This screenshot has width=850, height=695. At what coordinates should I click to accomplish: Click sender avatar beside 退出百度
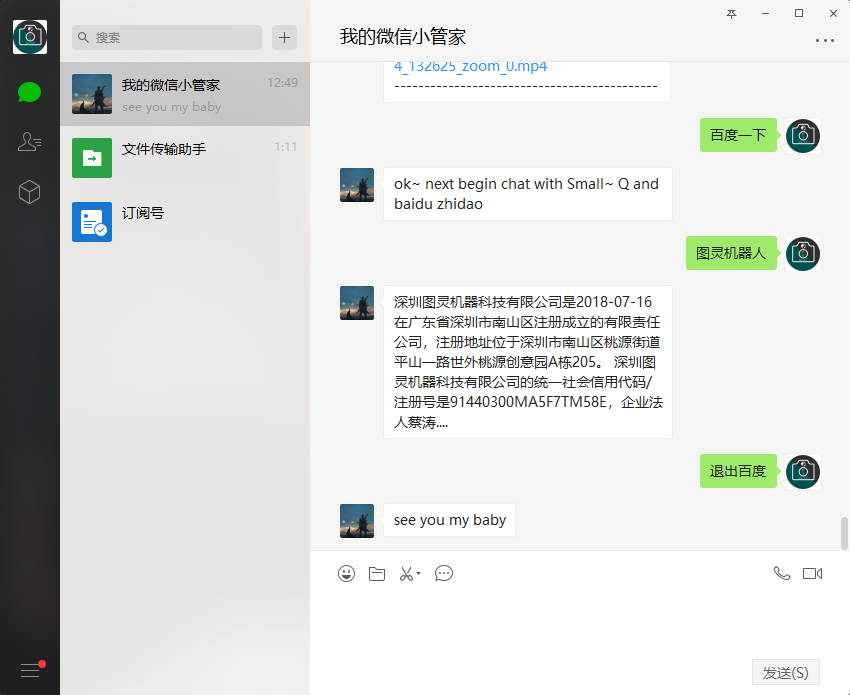[803, 472]
